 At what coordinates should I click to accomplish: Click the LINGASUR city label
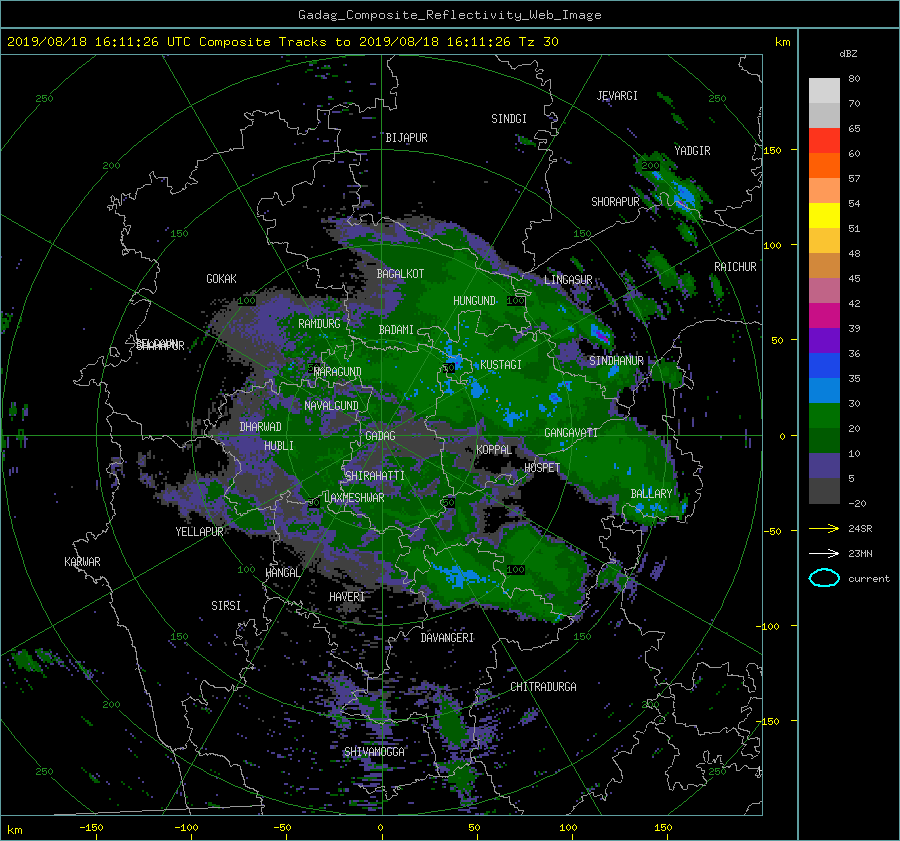point(568,280)
